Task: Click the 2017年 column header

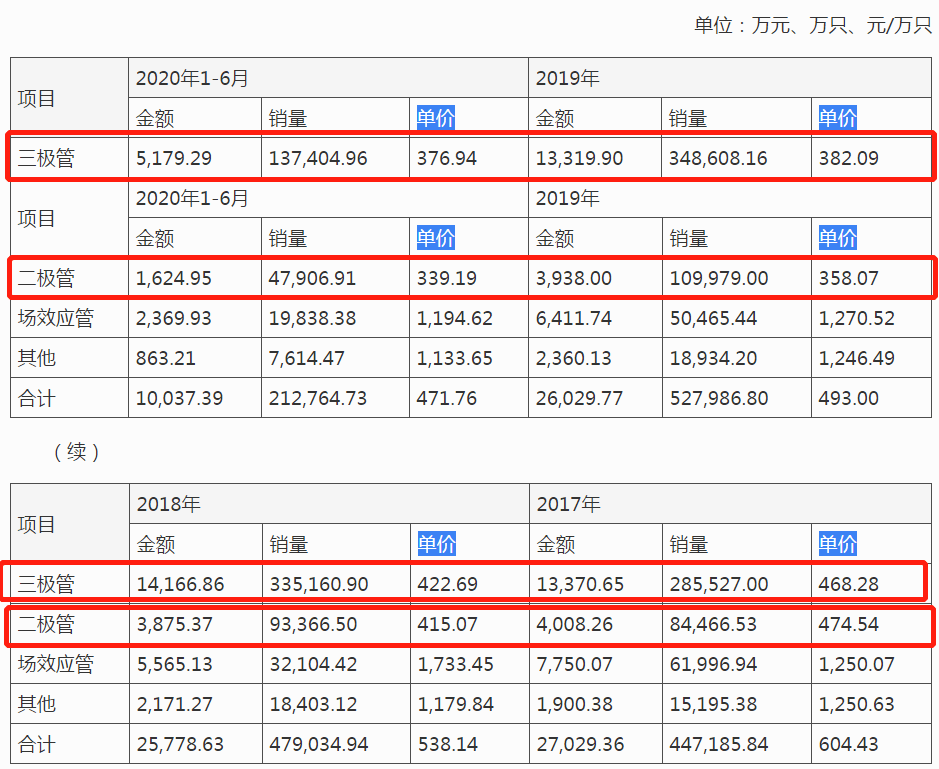Action: coord(567,504)
